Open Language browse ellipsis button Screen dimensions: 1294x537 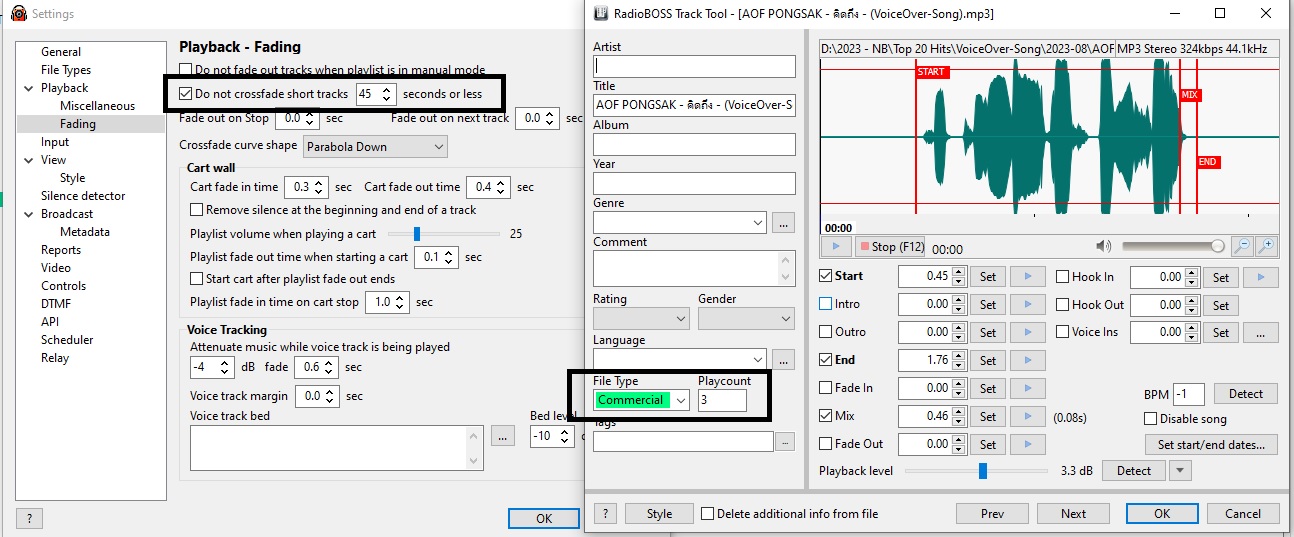783,358
